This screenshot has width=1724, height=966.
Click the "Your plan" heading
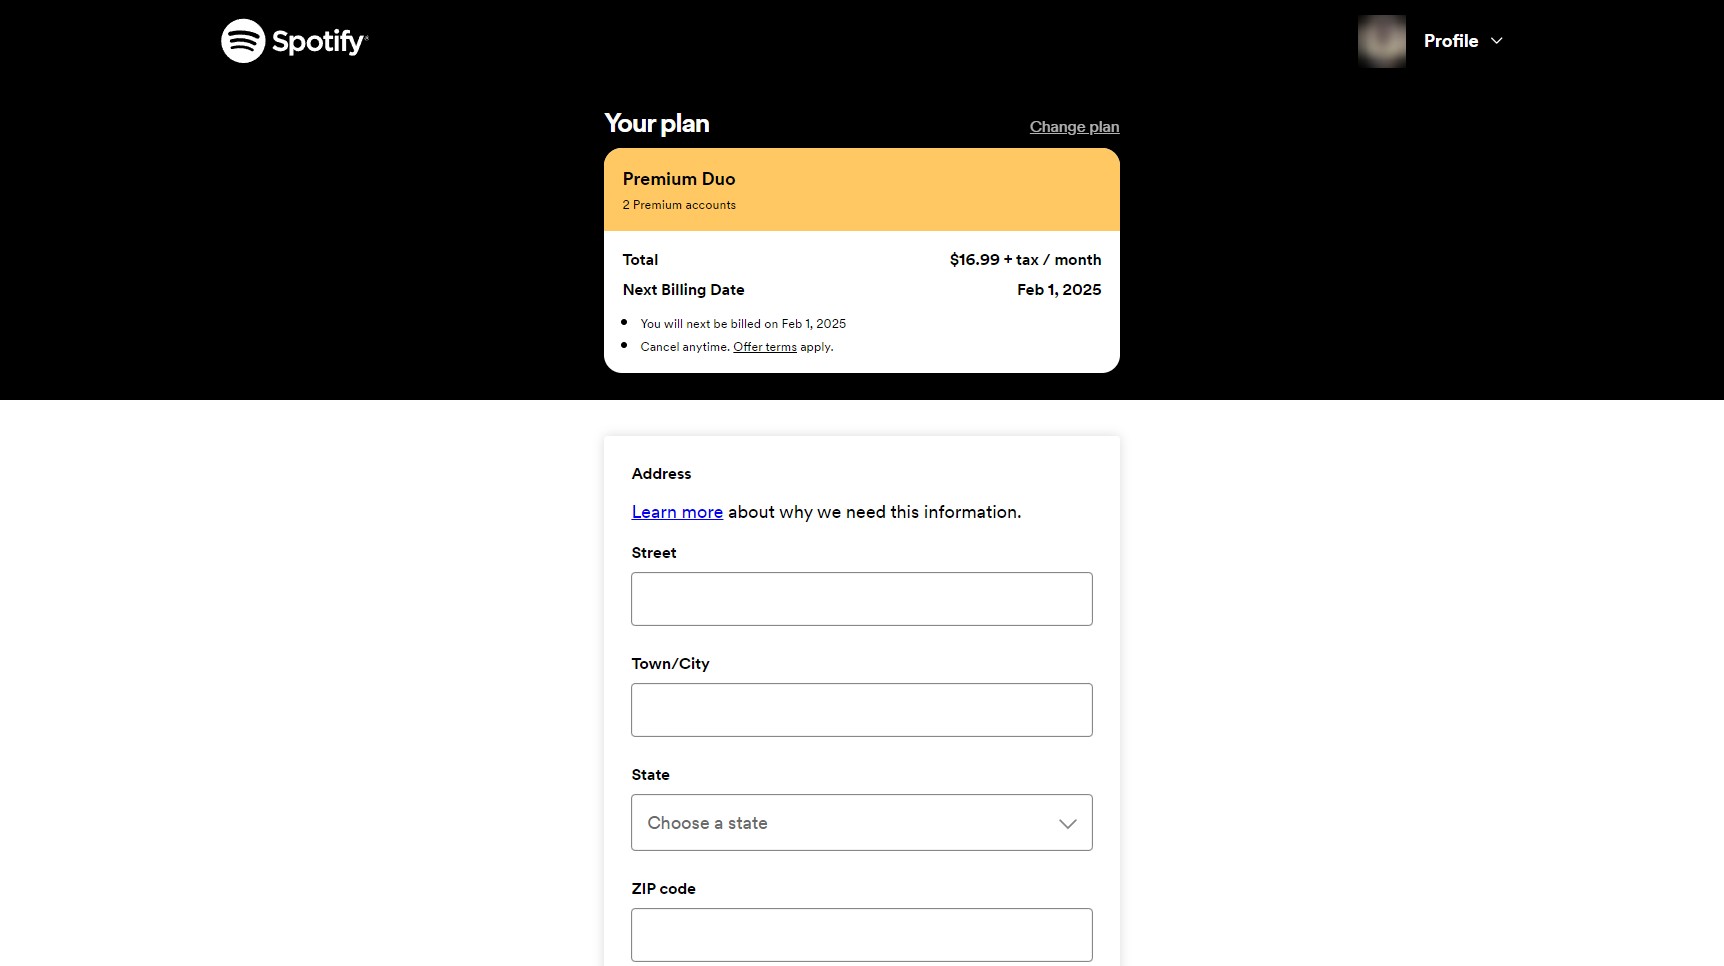coord(656,123)
